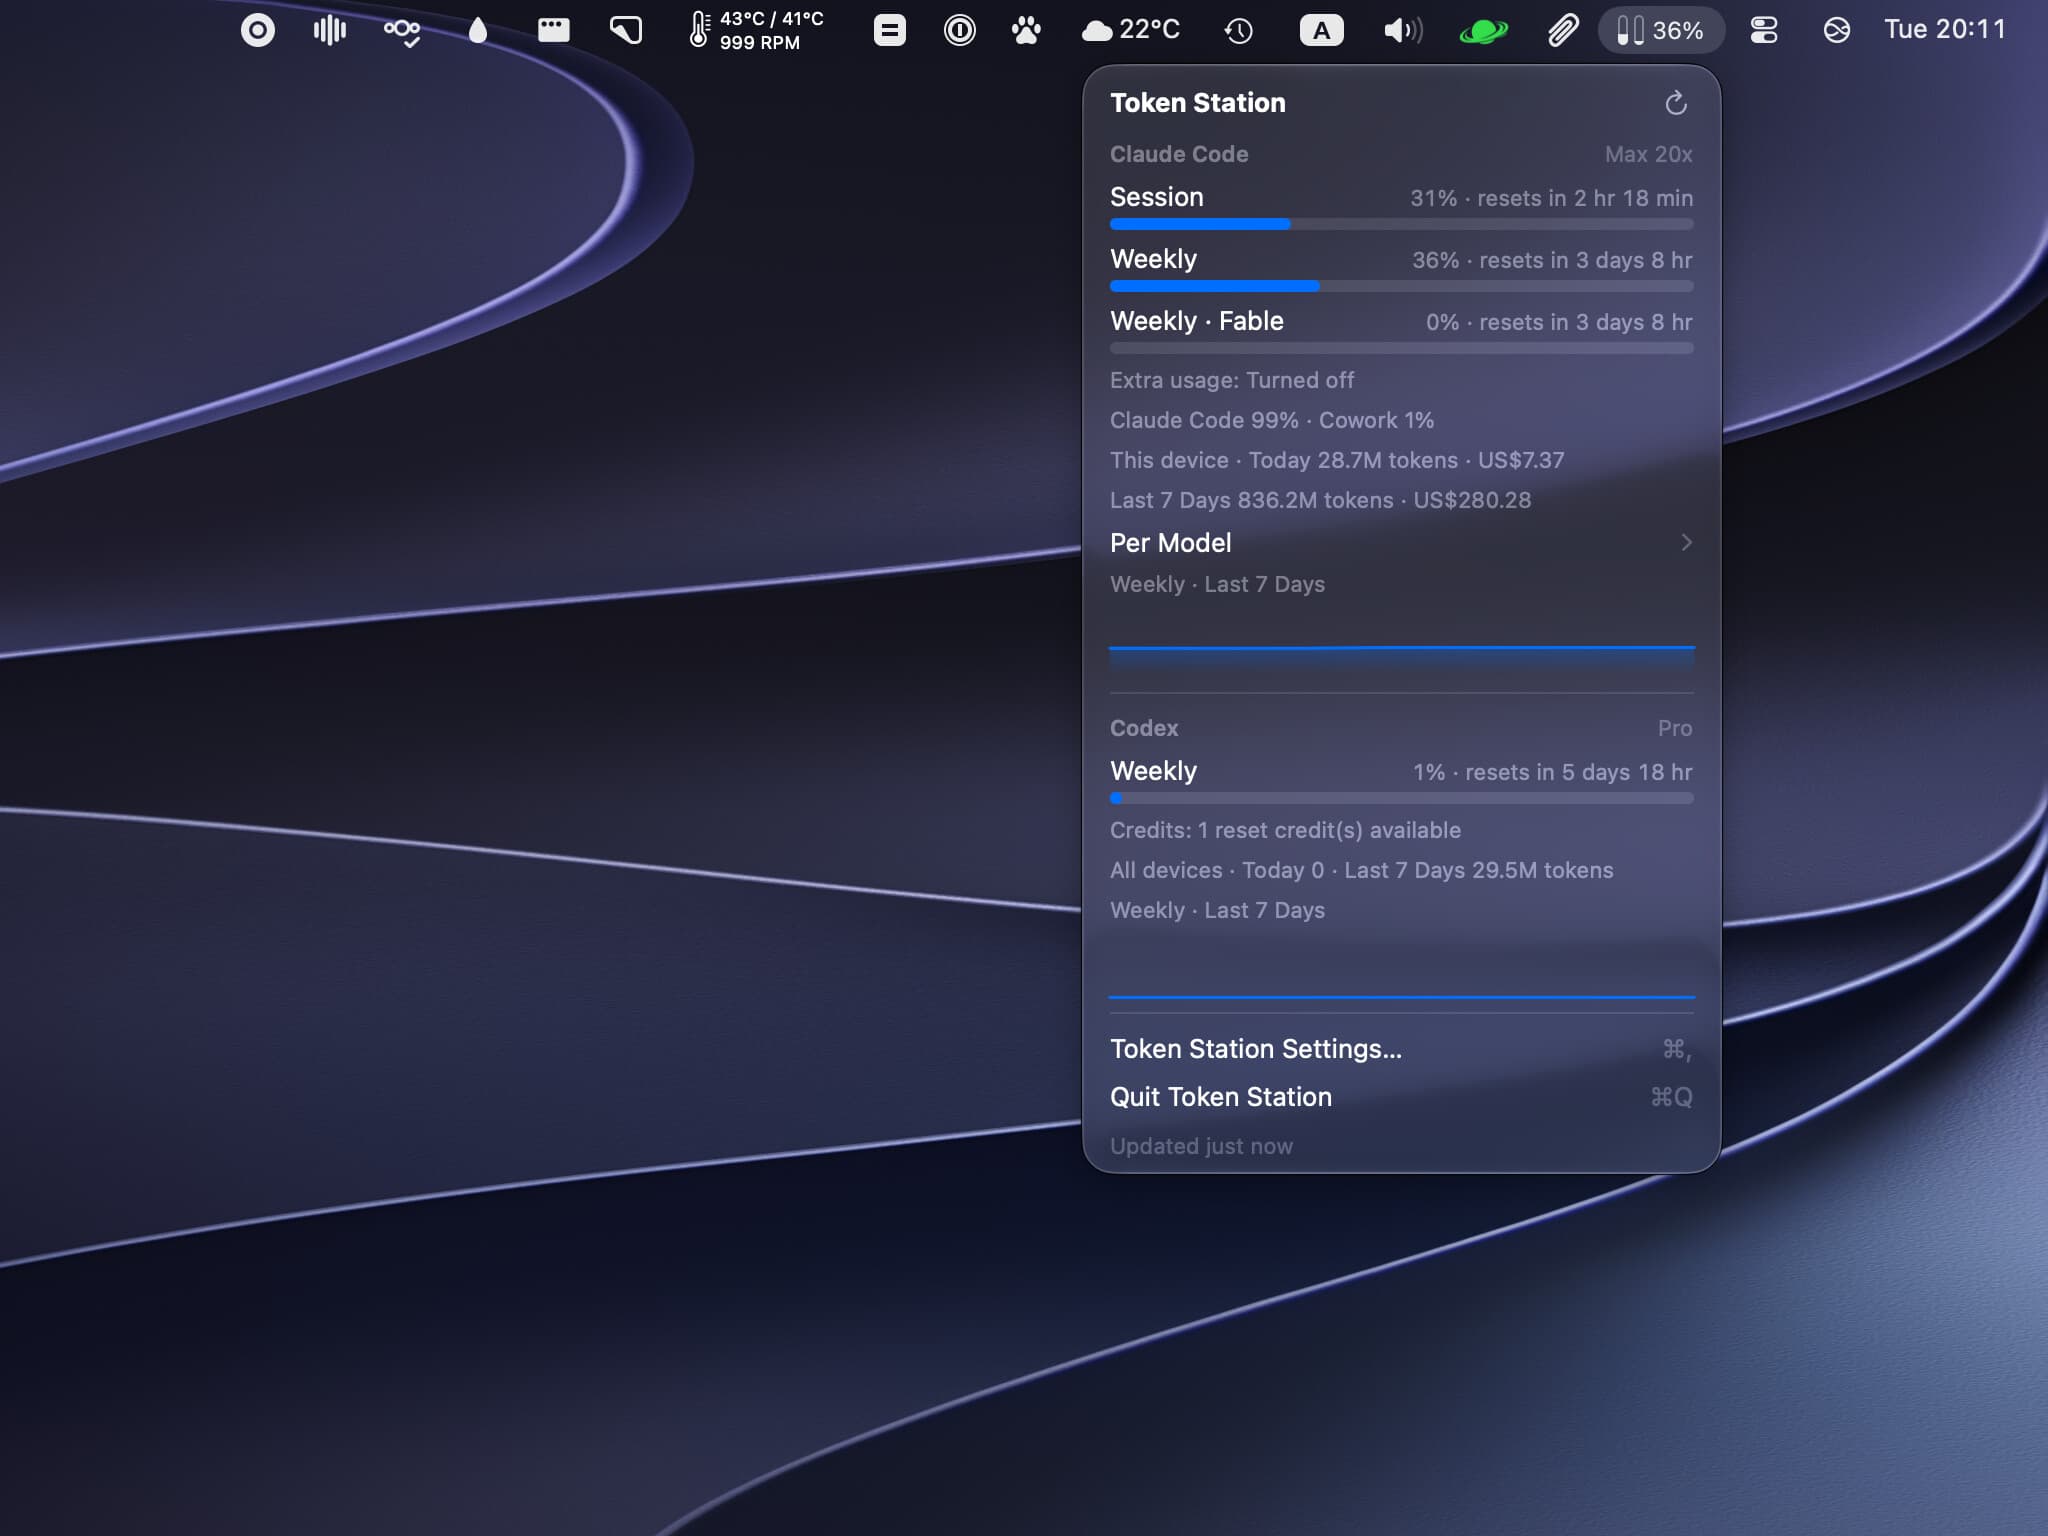This screenshot has width=2048, height=1536.
Task: Click 'Last 7 Days 836.2M tokens' line
Action: 1320,501
